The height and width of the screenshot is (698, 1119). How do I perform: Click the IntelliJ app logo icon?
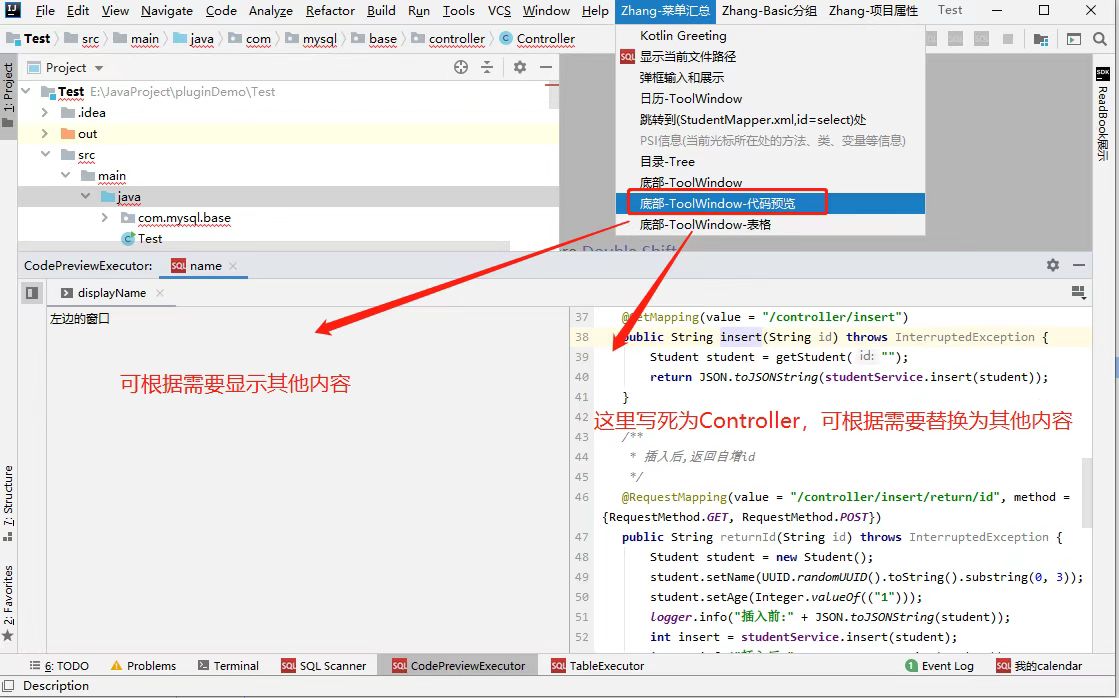click(x=11, y=10)
